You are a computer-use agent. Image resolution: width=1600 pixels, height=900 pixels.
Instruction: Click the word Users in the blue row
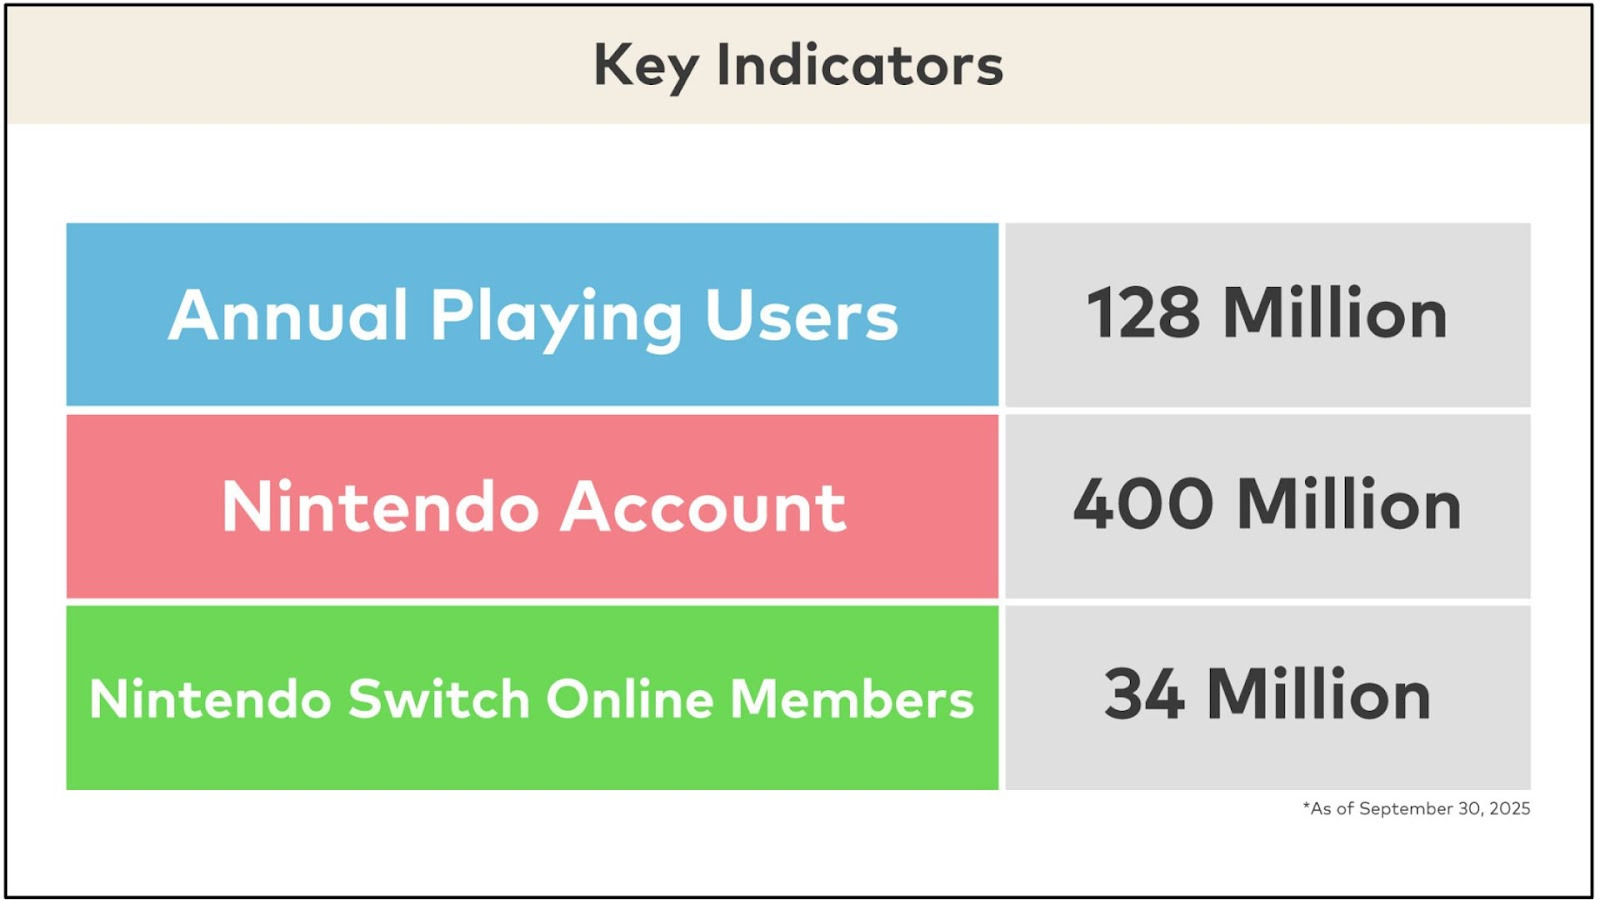click(801, 316)
